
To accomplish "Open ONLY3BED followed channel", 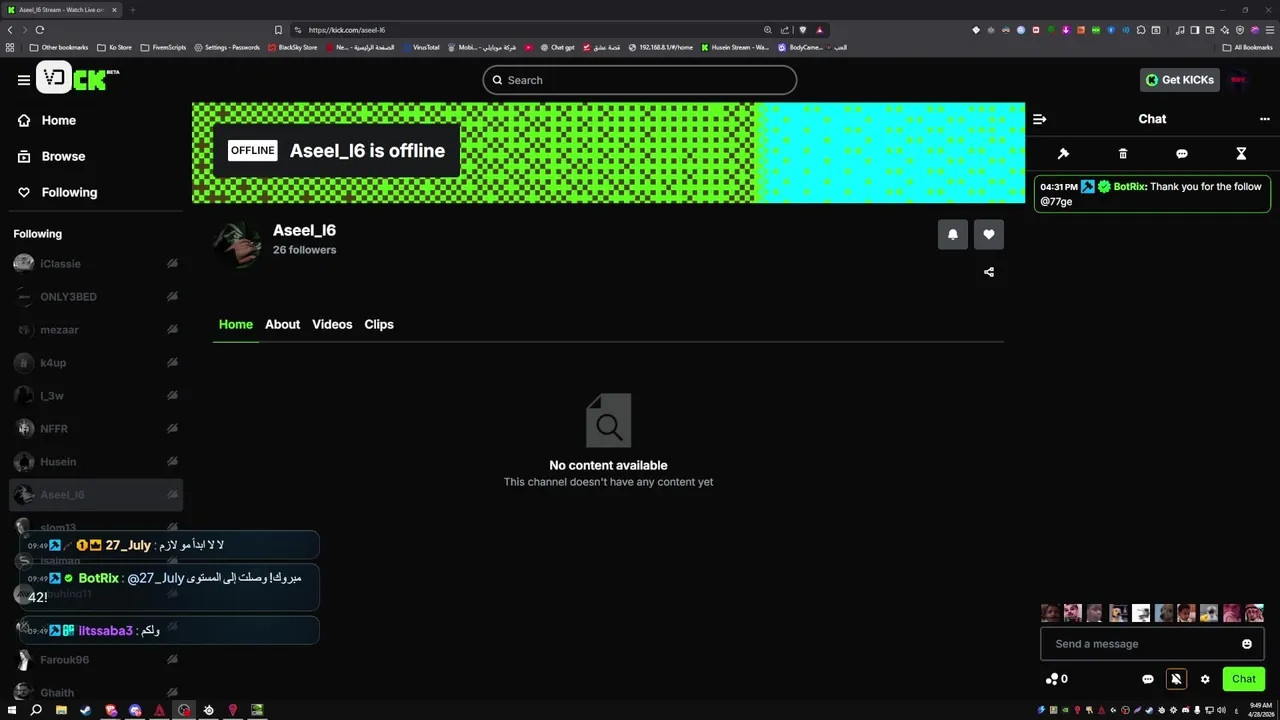I will click(x=96, y=297).
